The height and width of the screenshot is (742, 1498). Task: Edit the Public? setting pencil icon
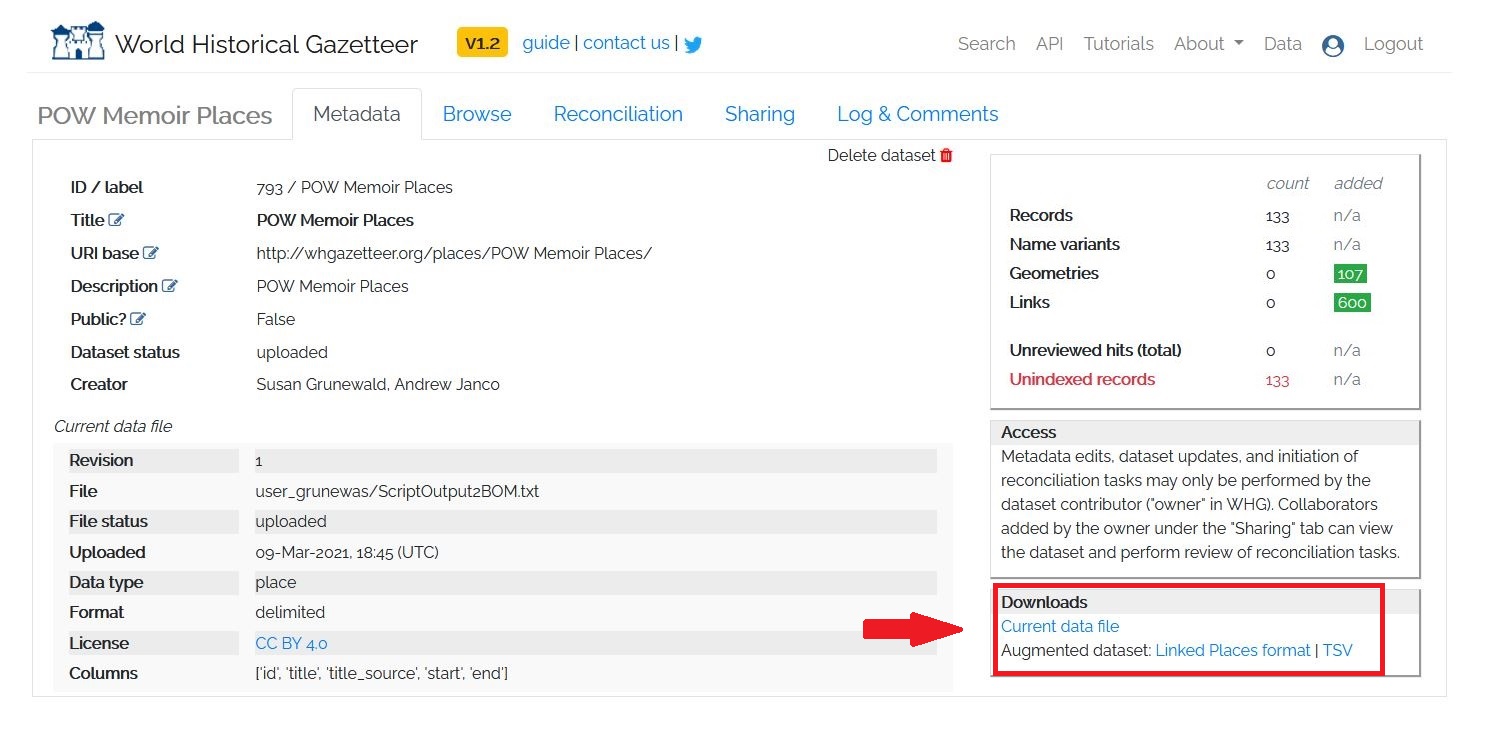[x=138, y=319]
